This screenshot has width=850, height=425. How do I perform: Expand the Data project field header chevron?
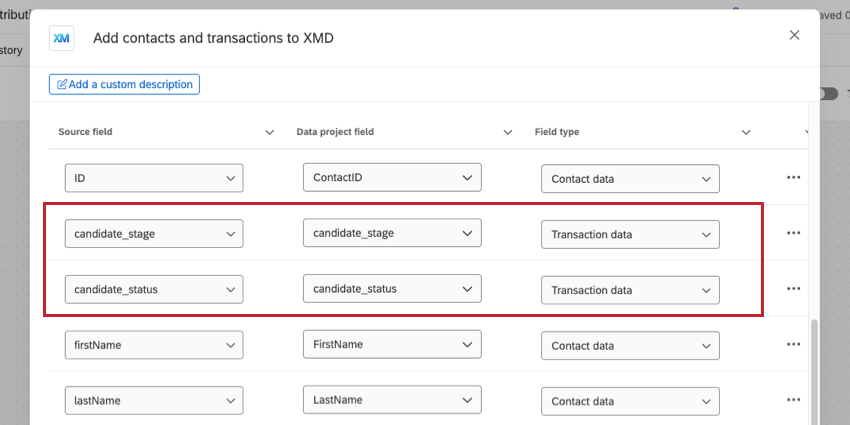pyautogui.click(x=507, y=132)
